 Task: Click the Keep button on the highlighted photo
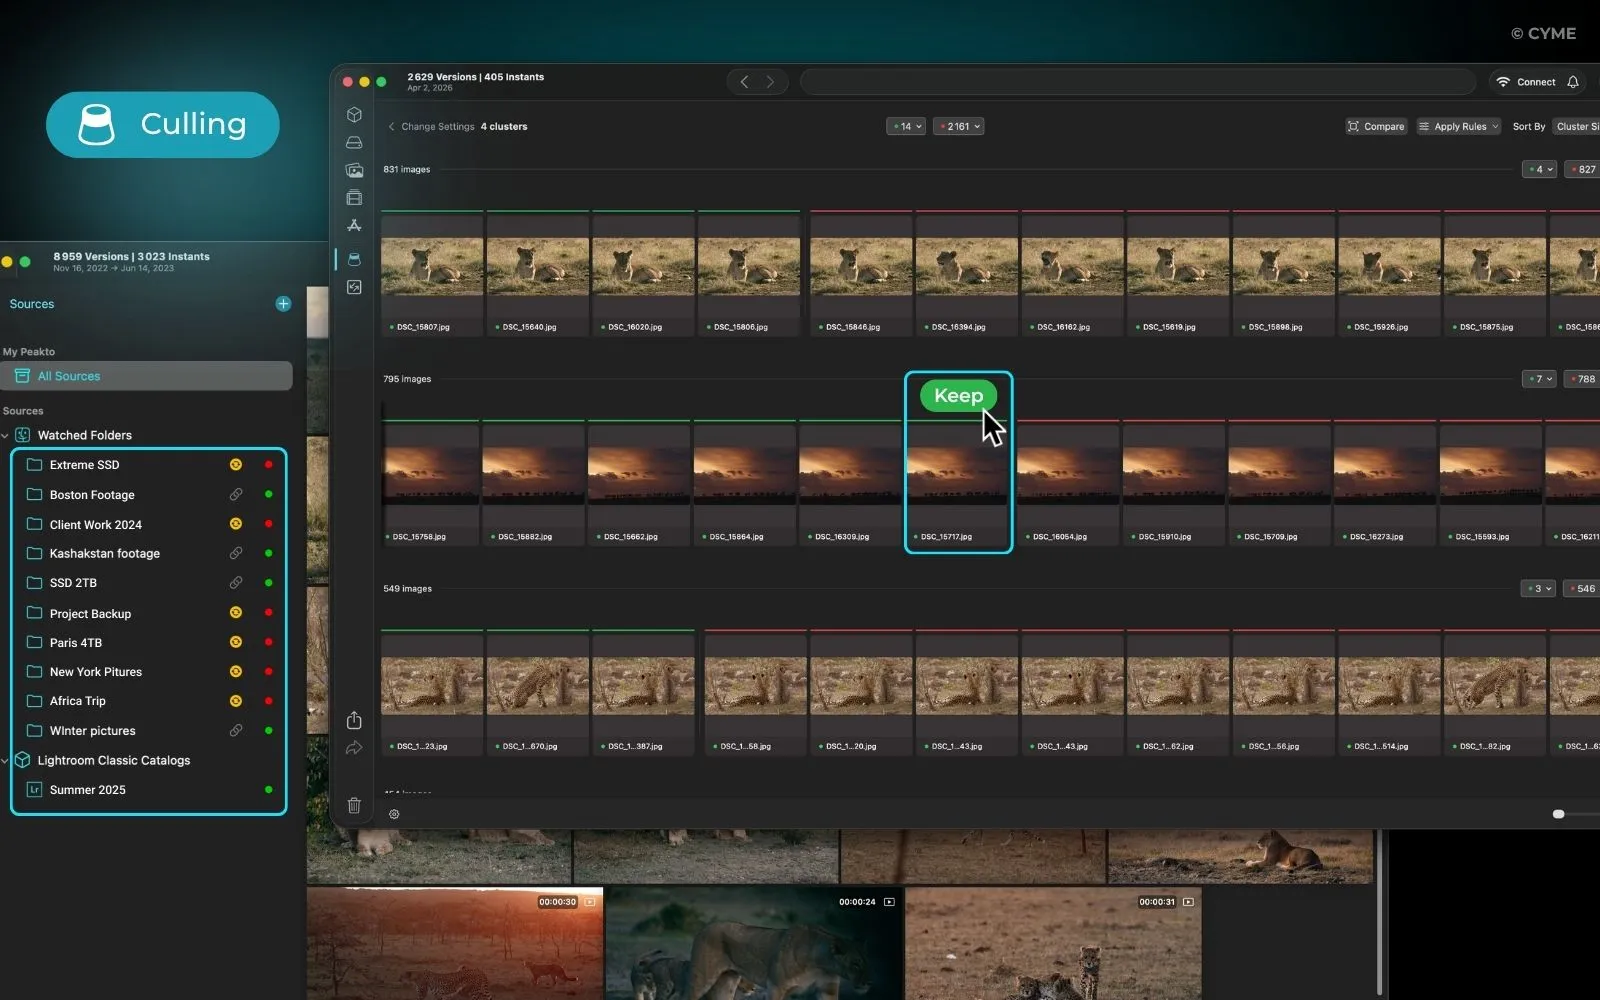pyautogui.click(x=957, y=395)
